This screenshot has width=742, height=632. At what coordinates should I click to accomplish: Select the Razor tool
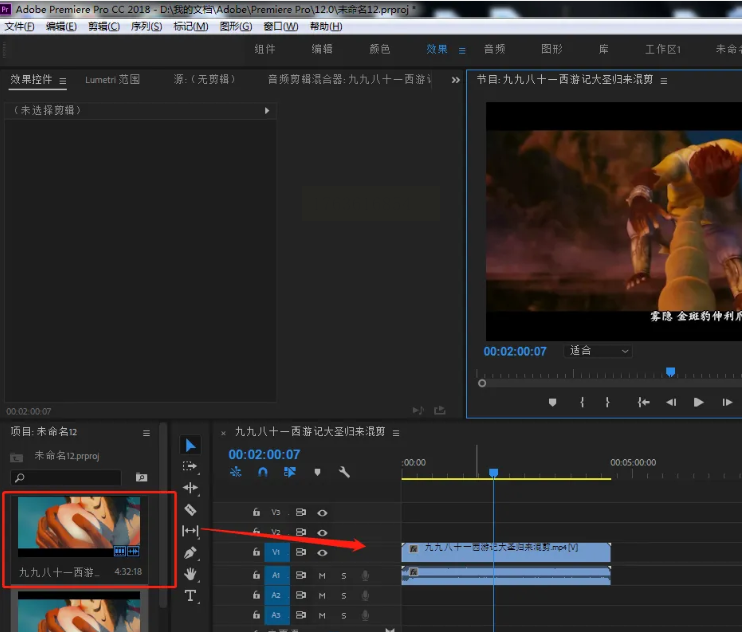[191, 510]
